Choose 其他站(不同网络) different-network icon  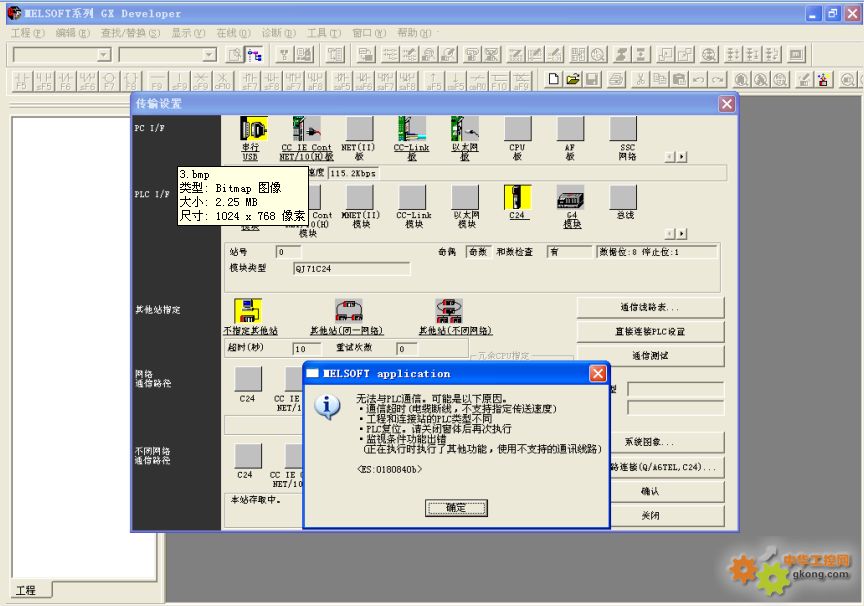[x=449, y=311]
